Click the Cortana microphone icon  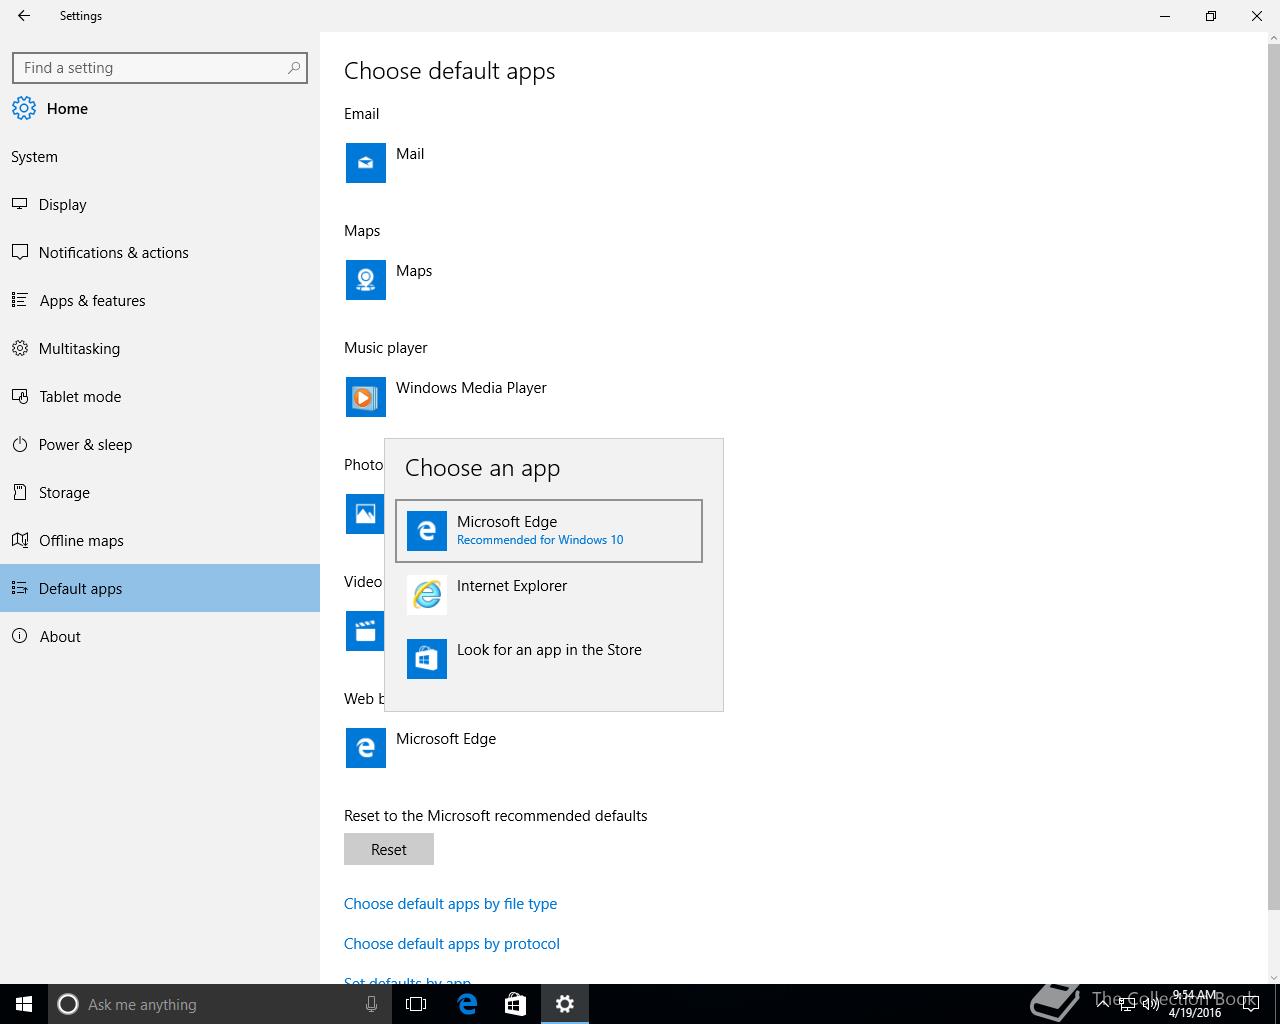[371, 1004]
